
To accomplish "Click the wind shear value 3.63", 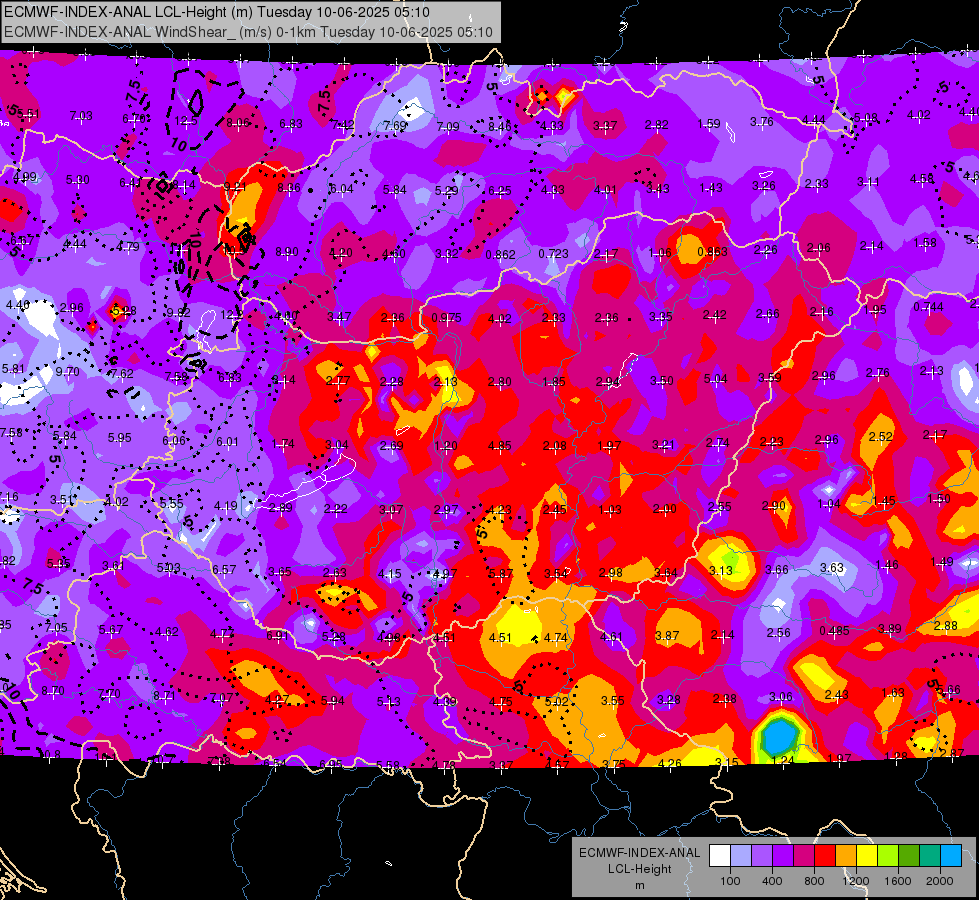I will point(832,568).
